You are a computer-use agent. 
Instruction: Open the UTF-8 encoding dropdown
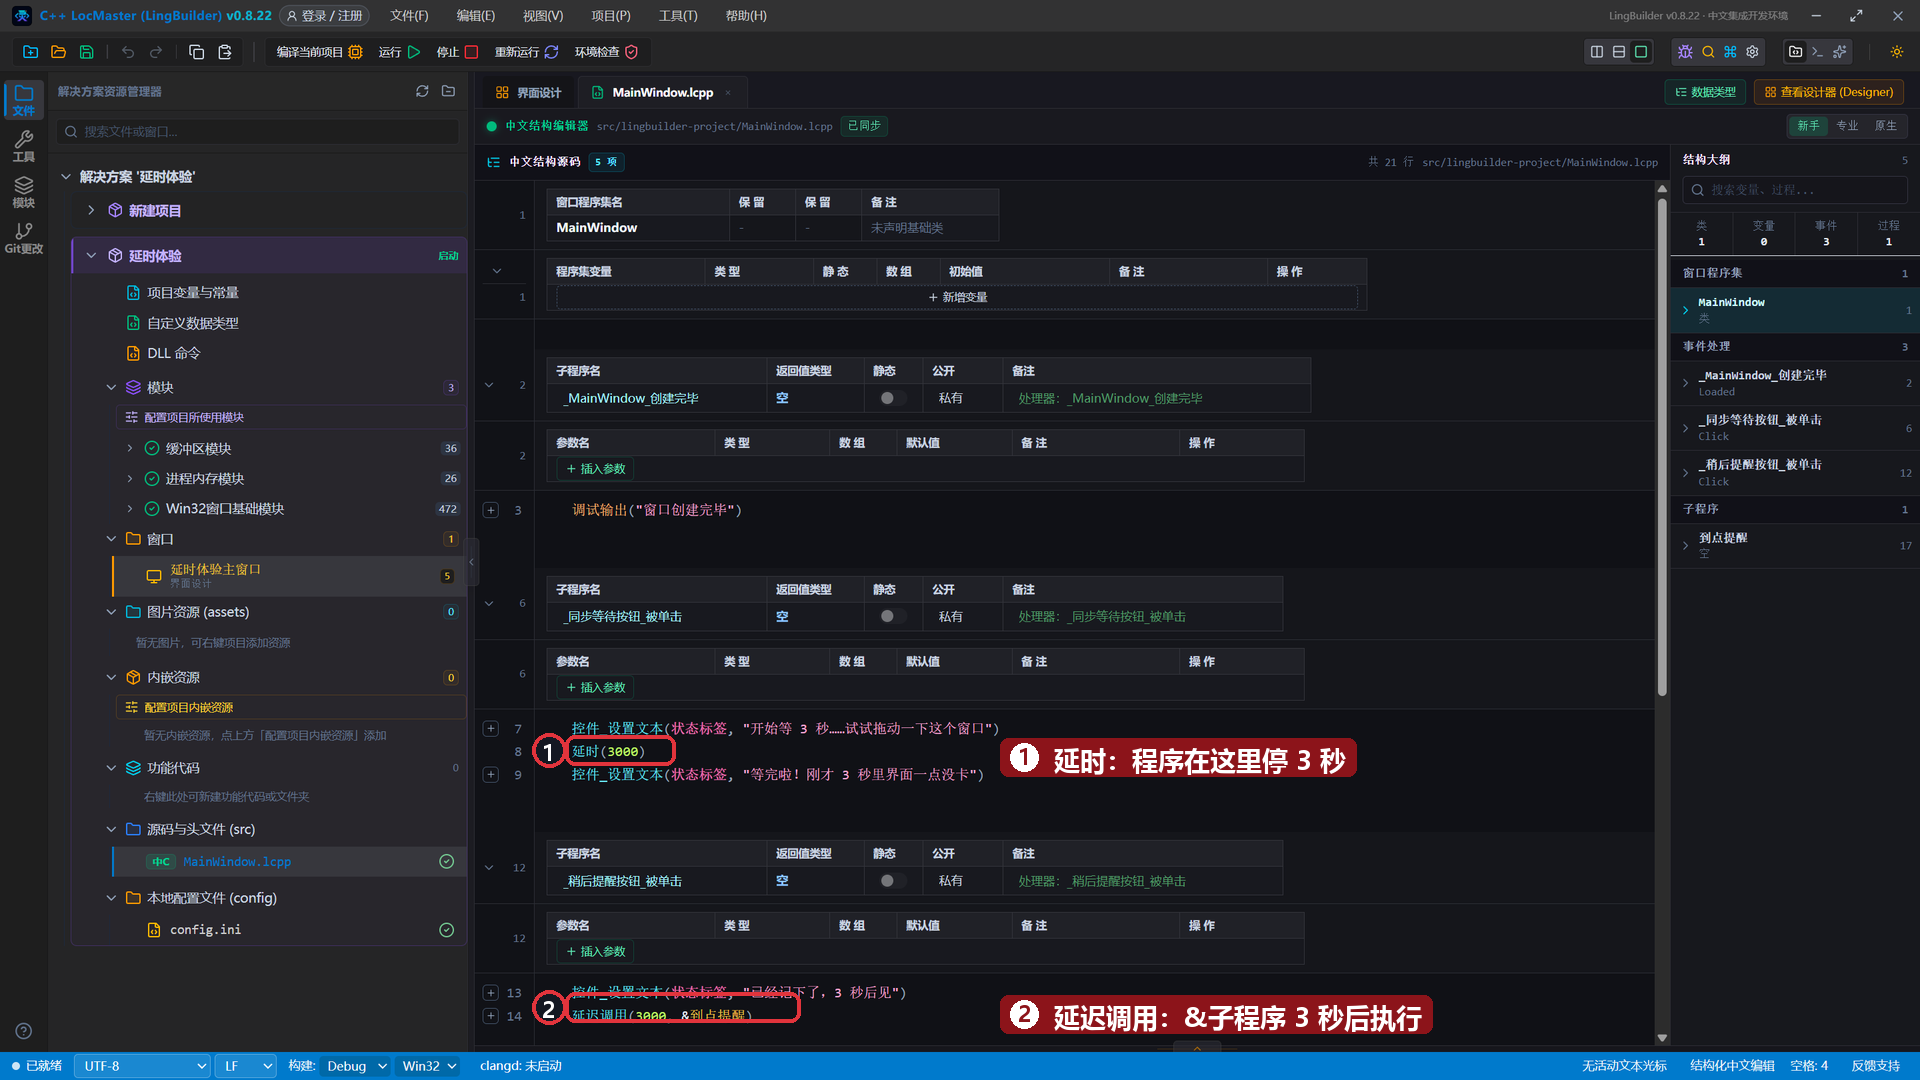click(x=143, y=1066)
